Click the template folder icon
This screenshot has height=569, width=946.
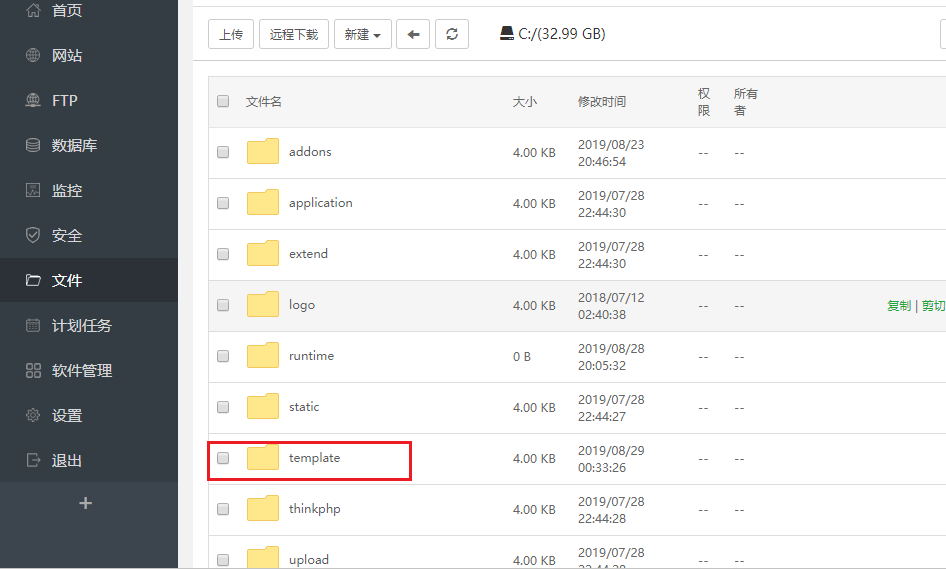pos(263,458)
